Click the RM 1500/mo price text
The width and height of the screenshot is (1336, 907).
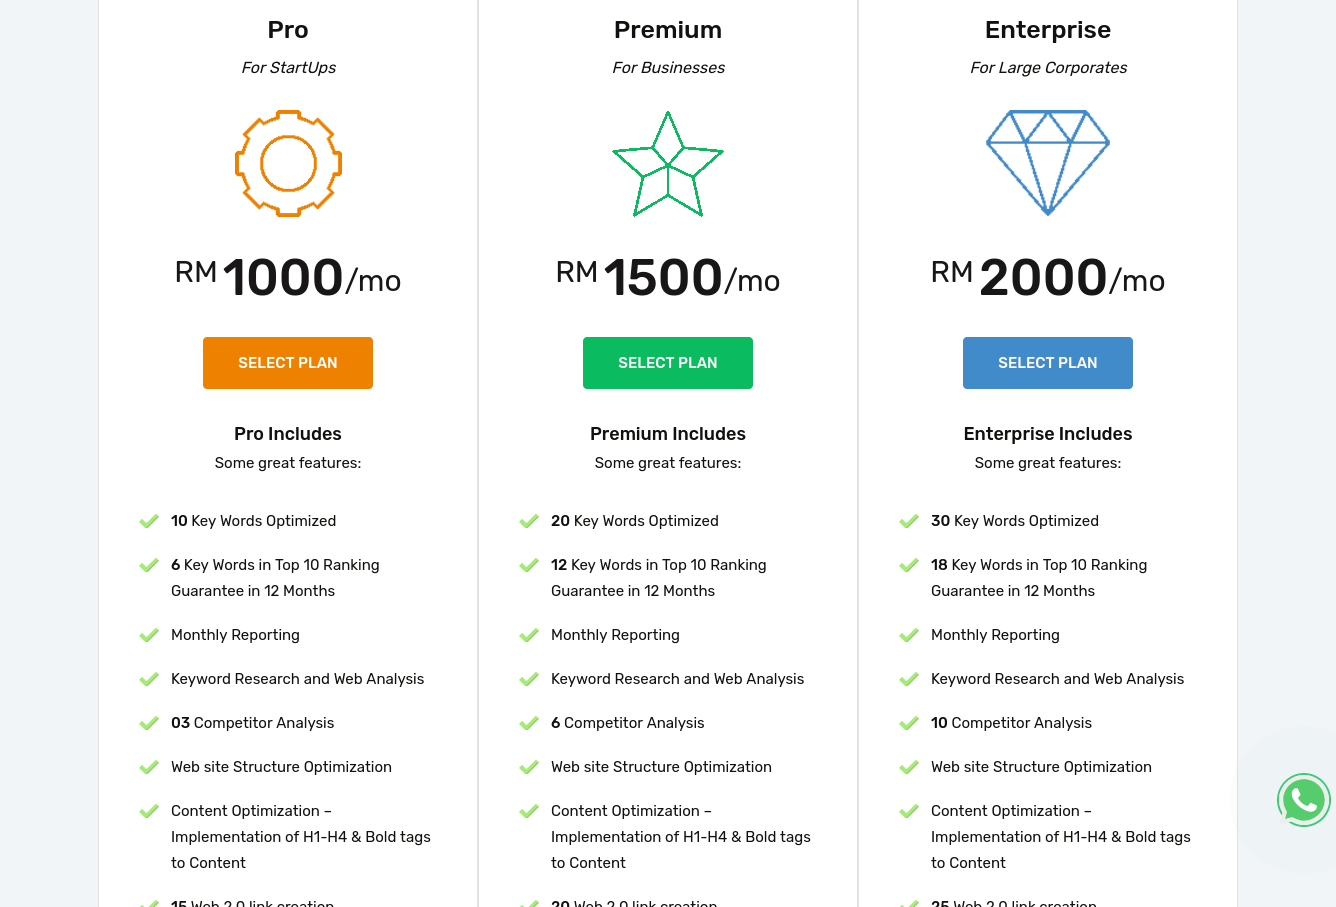pos(668,277)
